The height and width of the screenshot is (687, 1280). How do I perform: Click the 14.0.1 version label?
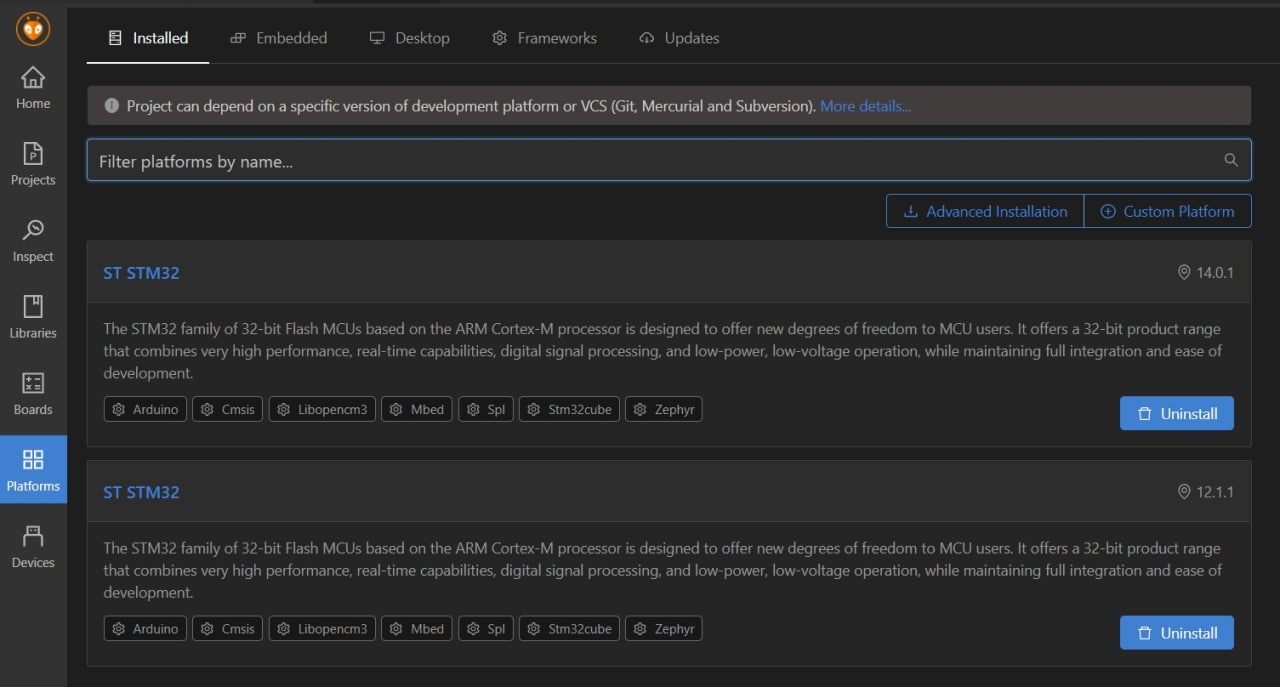(1215, 272)
